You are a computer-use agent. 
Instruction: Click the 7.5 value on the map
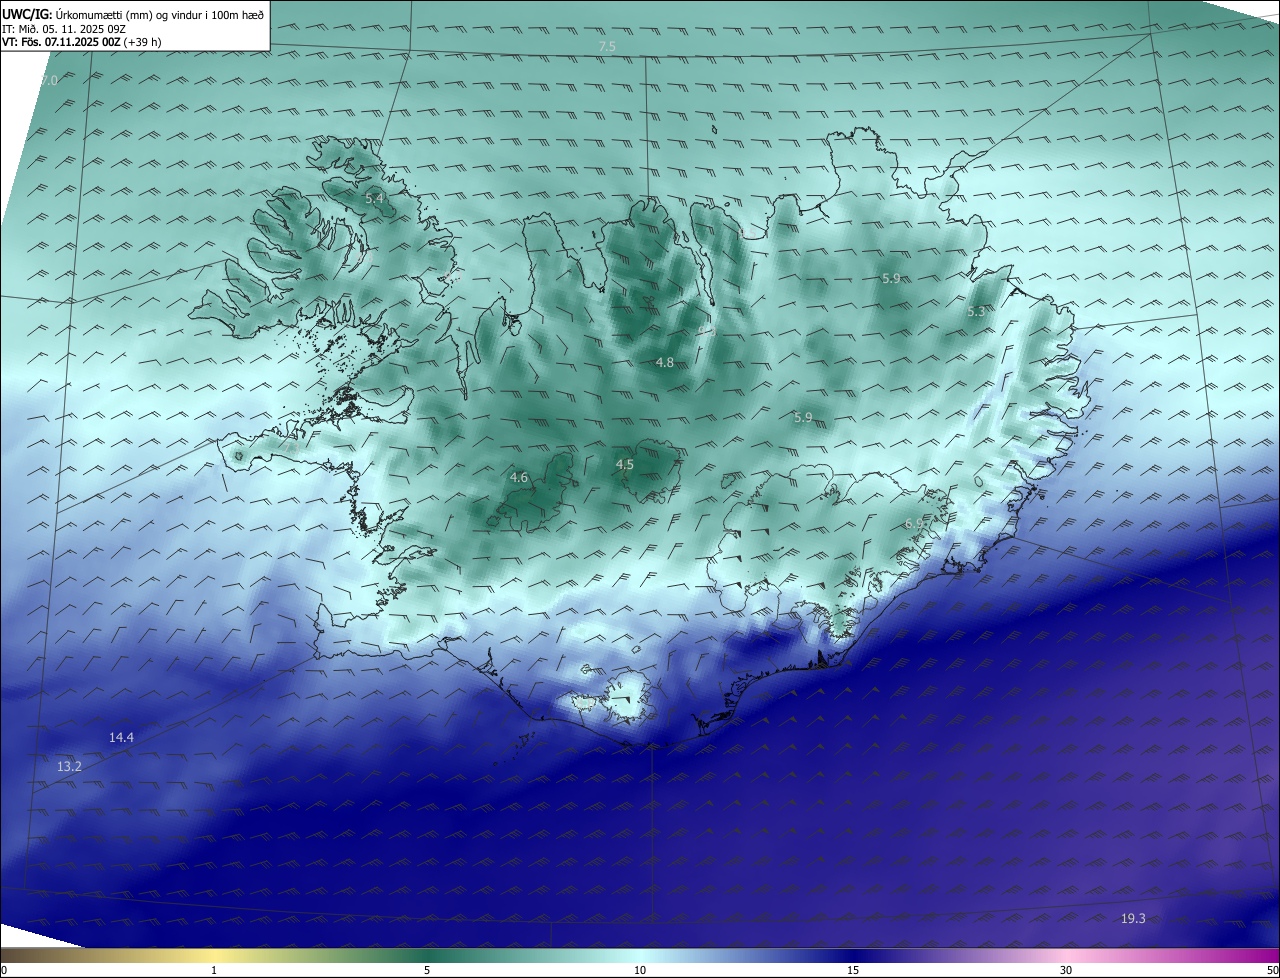tap(607, 47)
